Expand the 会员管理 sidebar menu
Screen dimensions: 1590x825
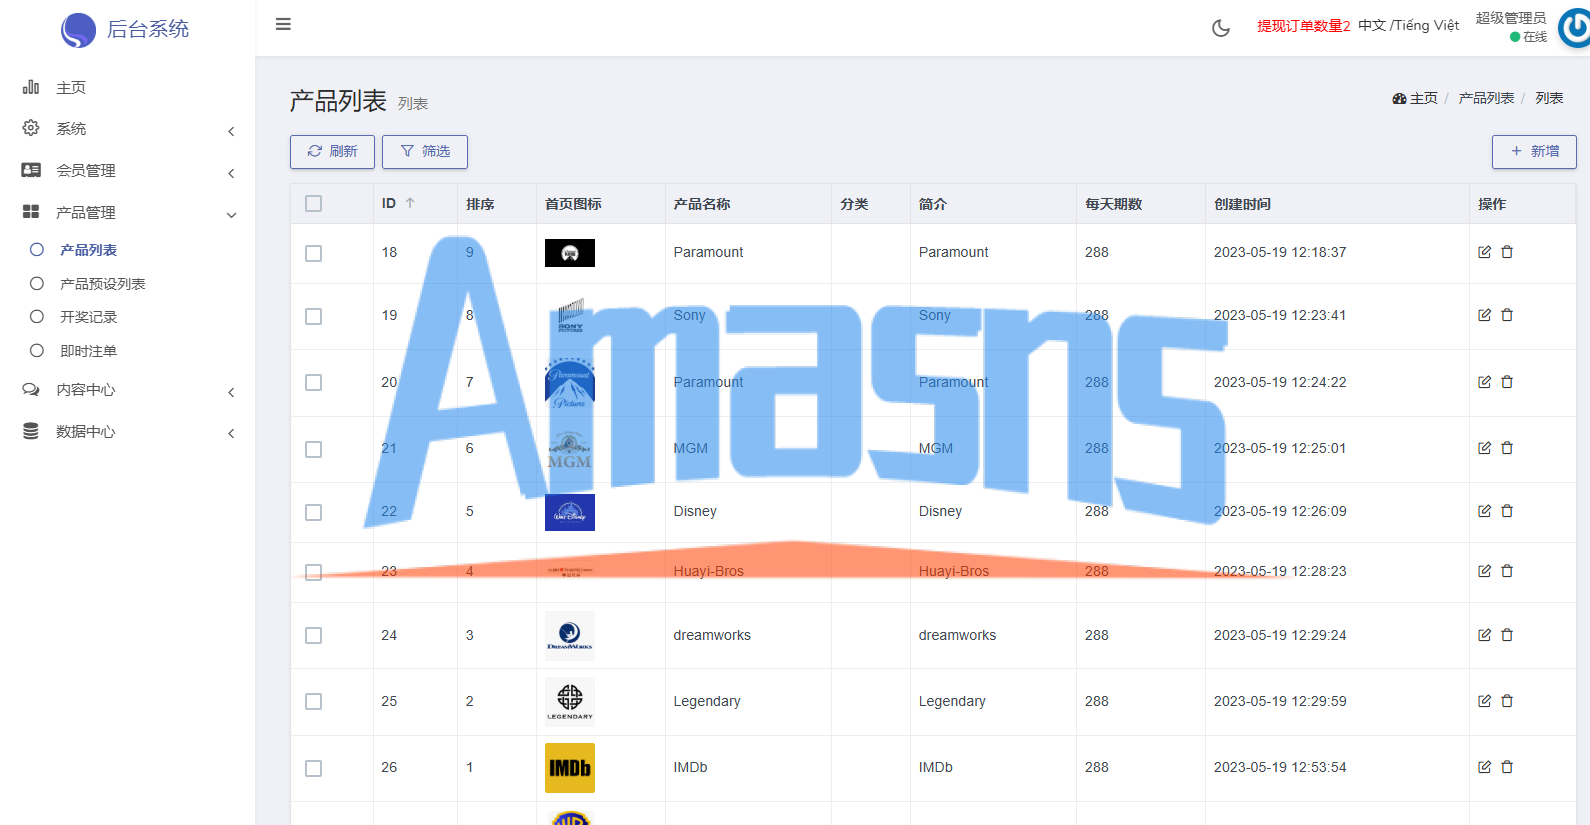click(128, 171)
